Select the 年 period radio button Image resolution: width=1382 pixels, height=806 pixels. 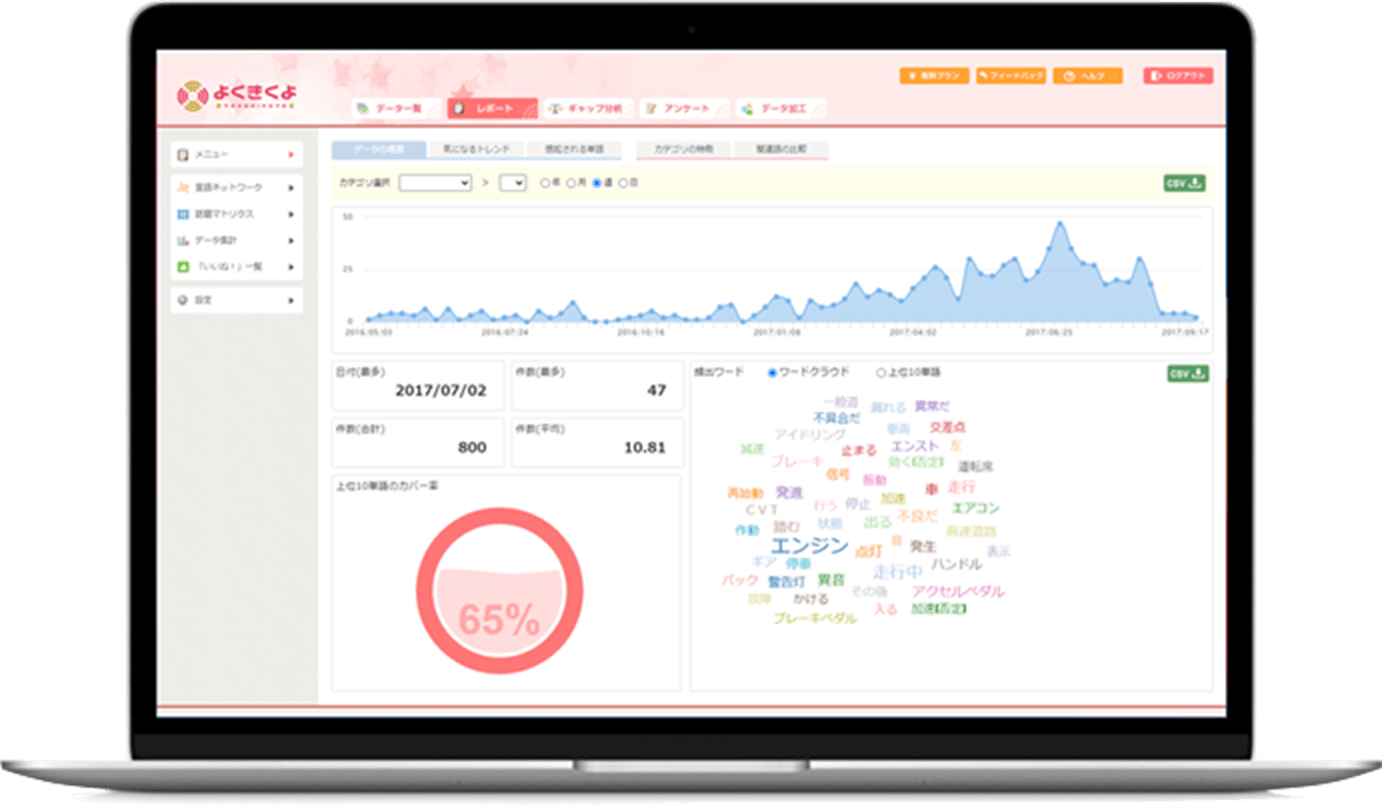[x=545, y=183]
